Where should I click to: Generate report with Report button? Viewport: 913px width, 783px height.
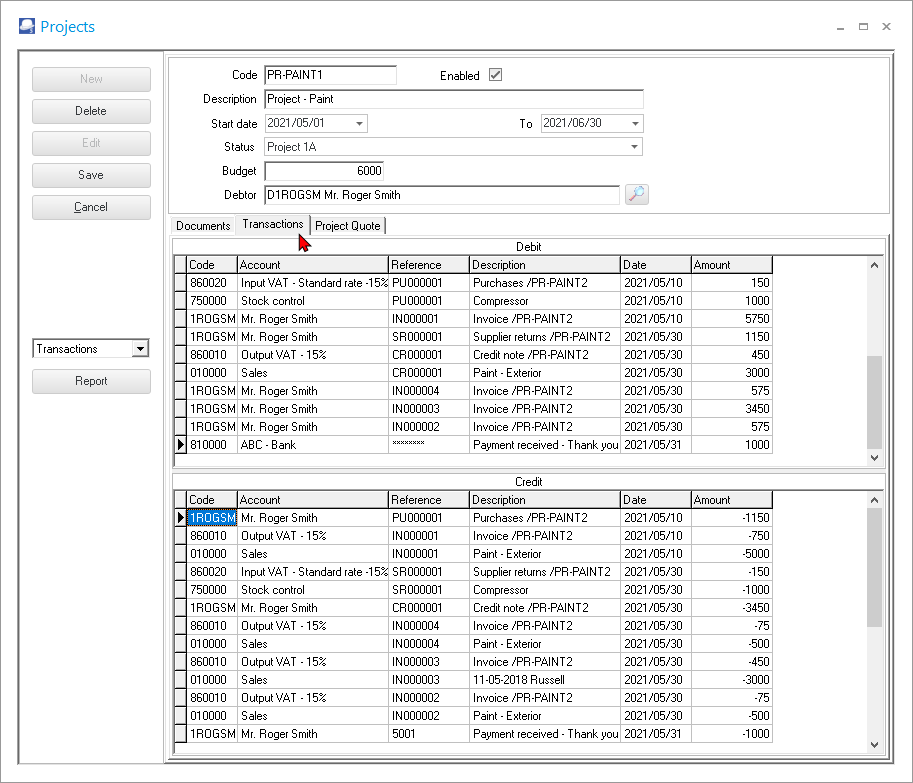tap(91, 381)
